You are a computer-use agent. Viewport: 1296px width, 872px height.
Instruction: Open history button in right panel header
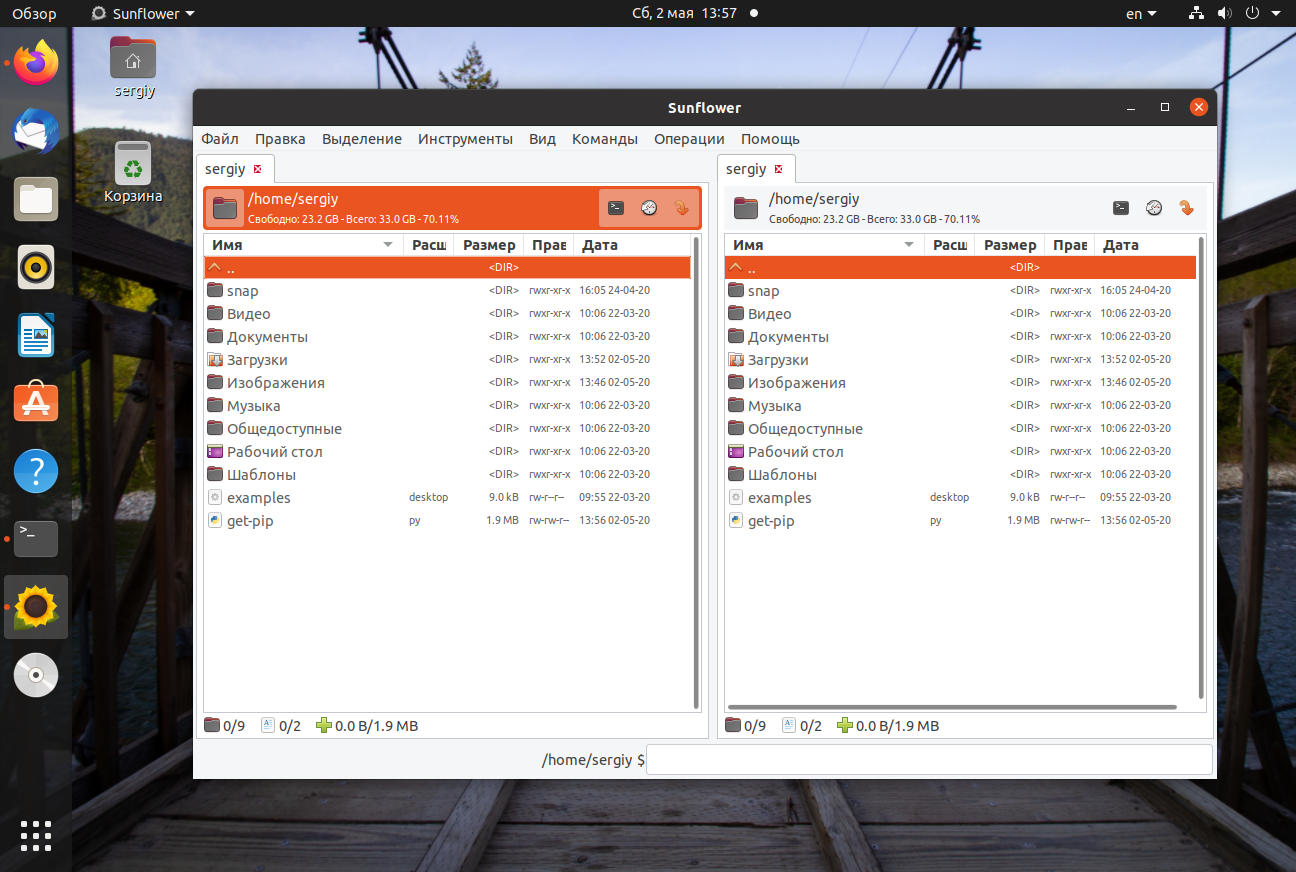coord(1154,208)
